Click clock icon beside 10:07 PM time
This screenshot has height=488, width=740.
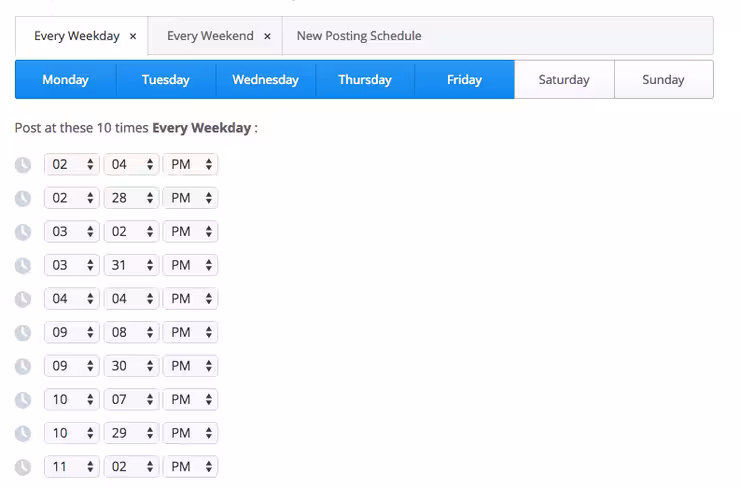click(x=23, y=400)
